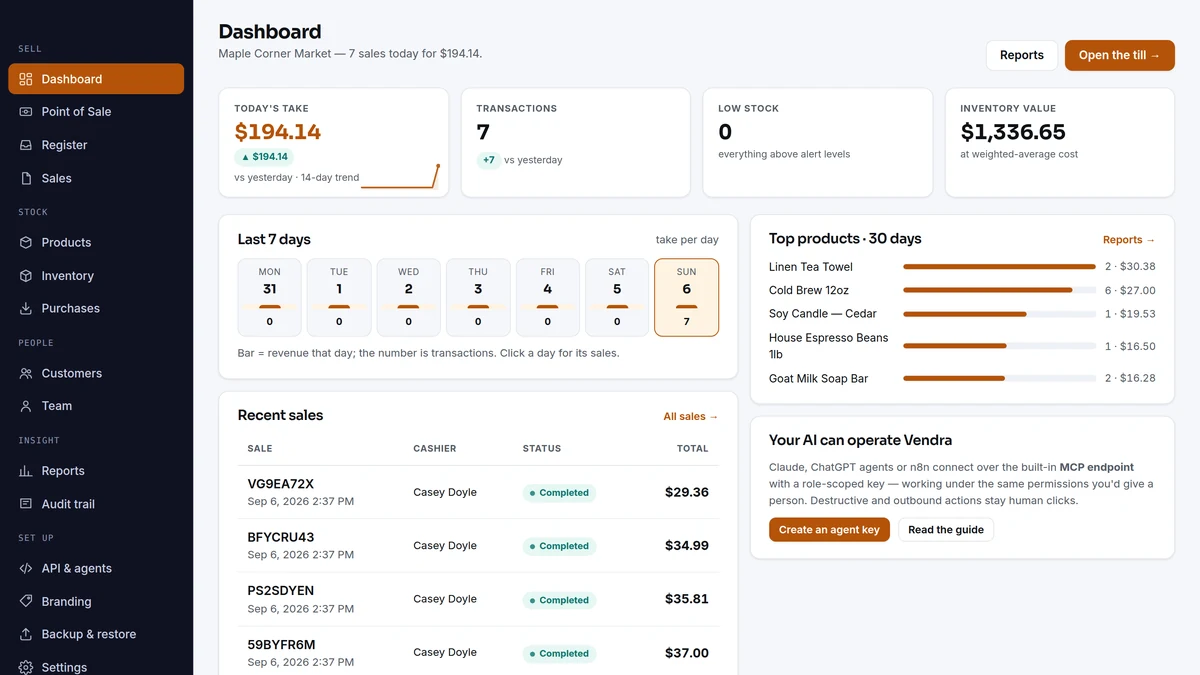Click the Sales document icon
The height and width of the screenshot is (675, 1200).
tap(26, 178)
